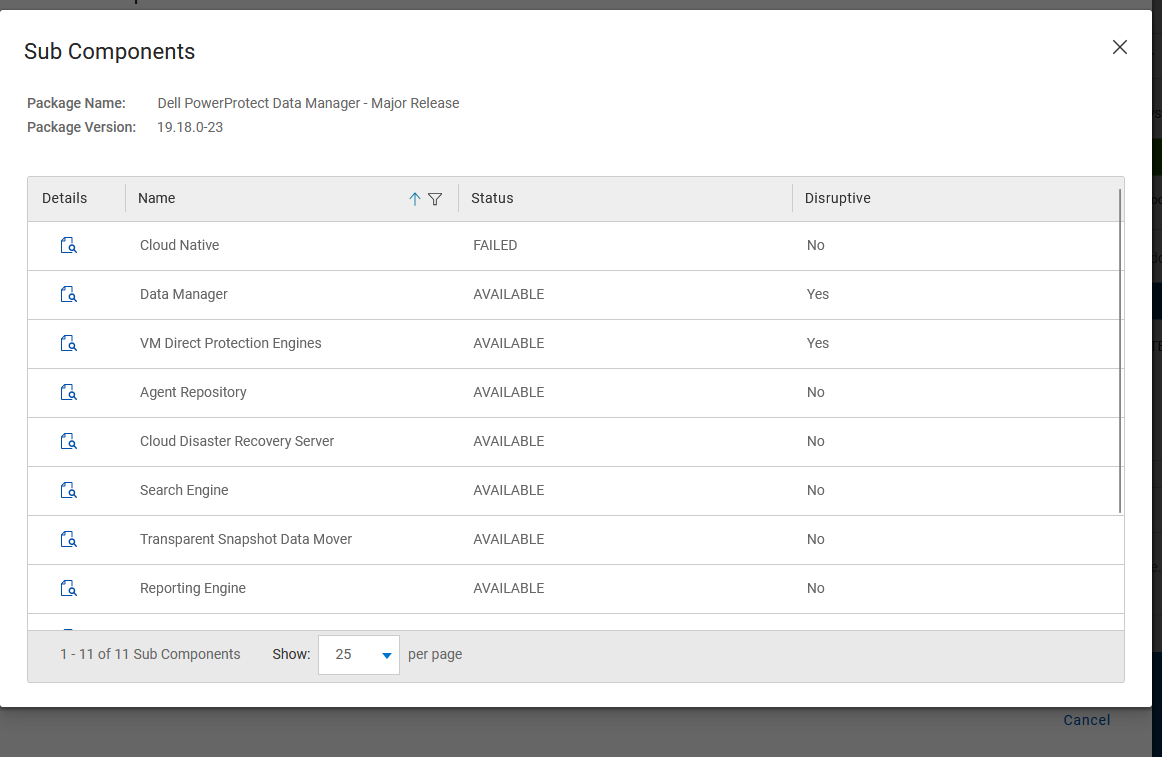Open details for Cloud Native component
The image size is (1162, 757).
(x=68, y=246)
